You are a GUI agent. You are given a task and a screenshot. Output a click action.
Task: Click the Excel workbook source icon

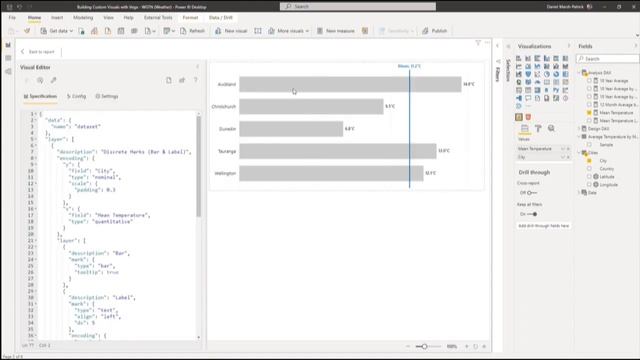tap(81, 31)
